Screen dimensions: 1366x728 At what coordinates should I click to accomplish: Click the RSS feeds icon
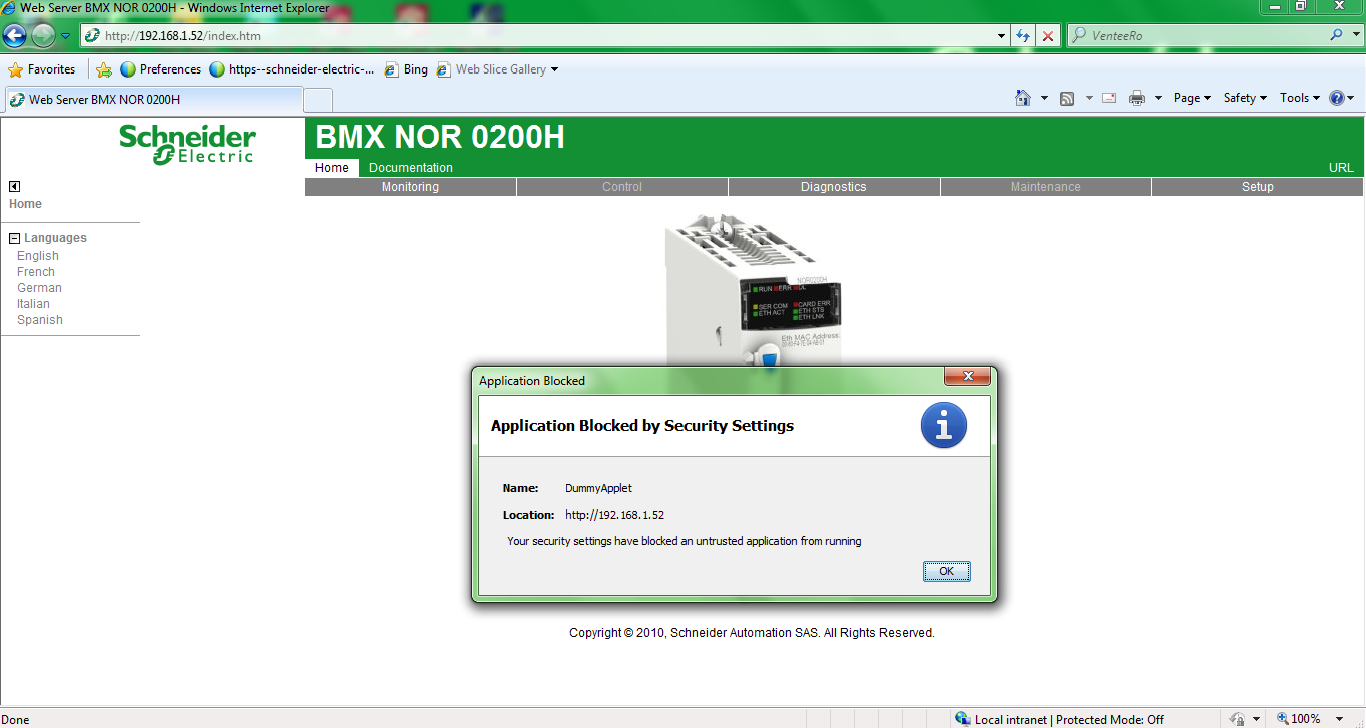pos(1067,98)
